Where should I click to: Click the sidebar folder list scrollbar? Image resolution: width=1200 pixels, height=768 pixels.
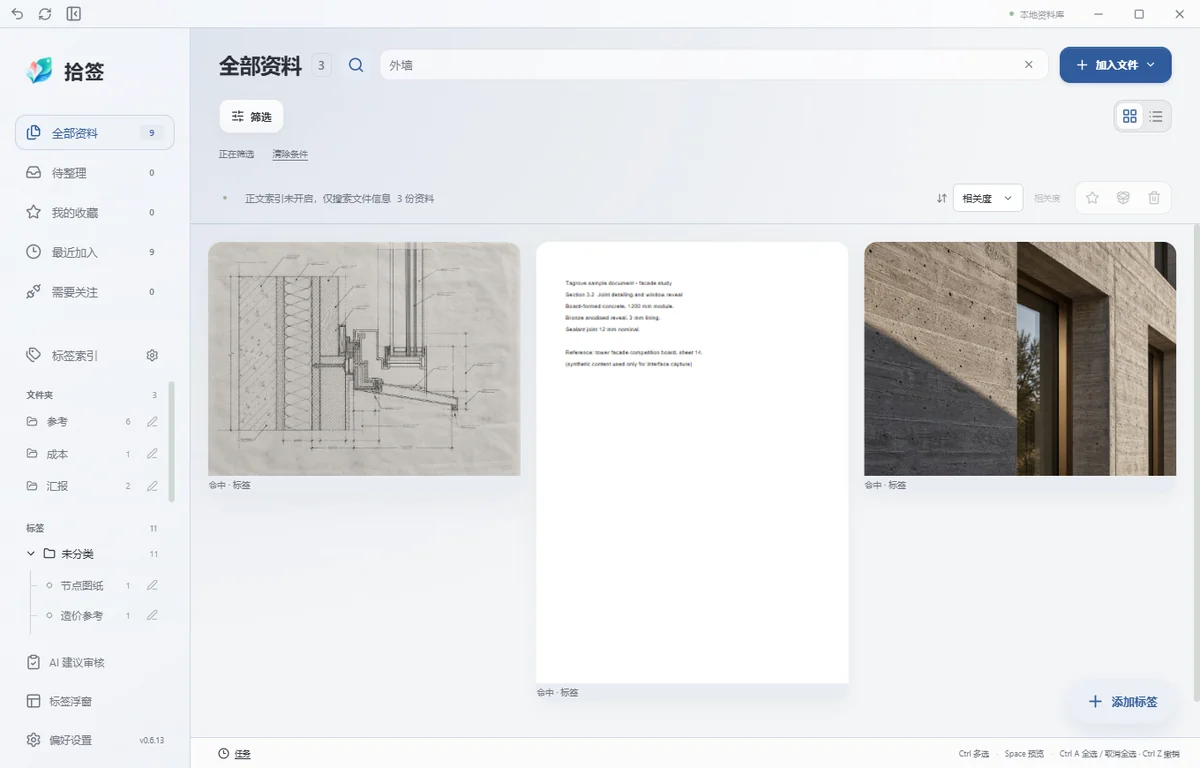click(171, 440)
